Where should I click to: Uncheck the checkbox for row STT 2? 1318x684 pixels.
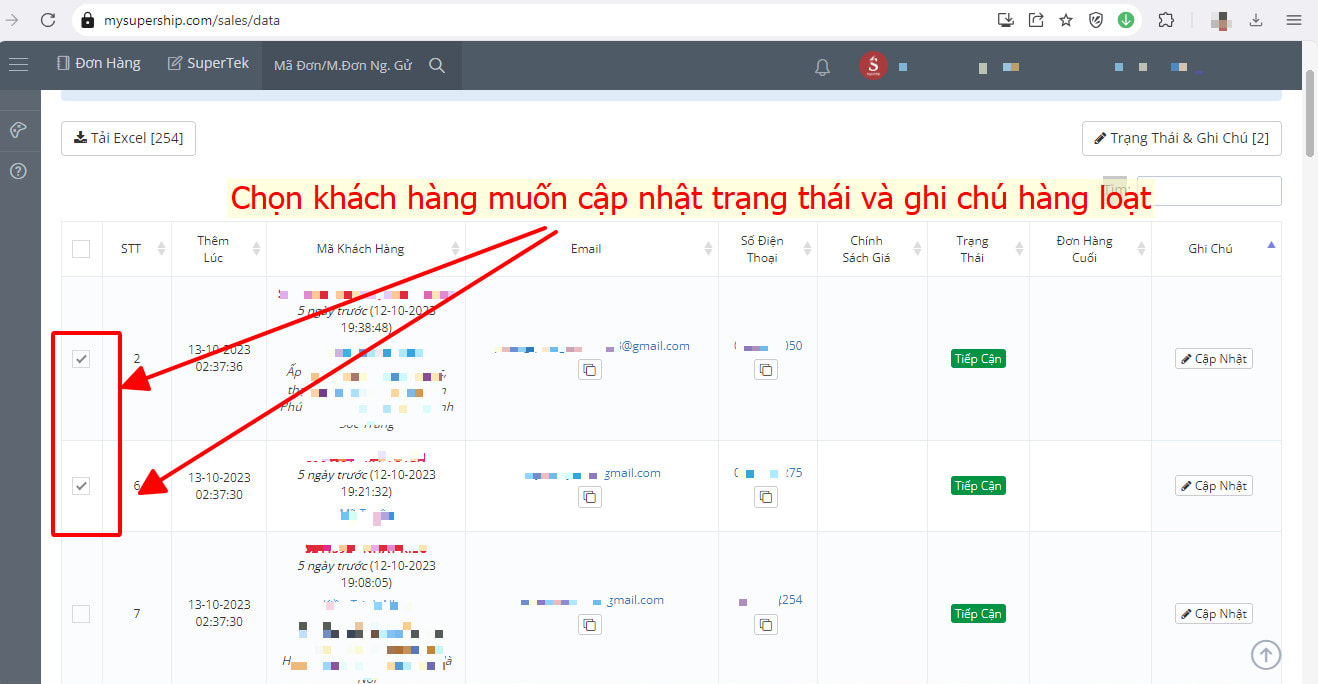pos(81,359)
